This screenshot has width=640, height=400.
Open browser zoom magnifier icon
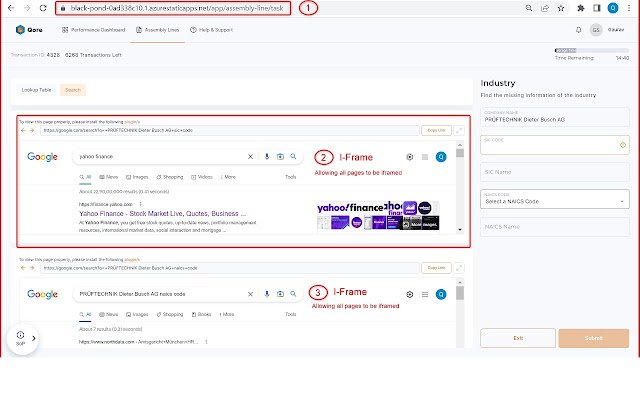[529, 8]
